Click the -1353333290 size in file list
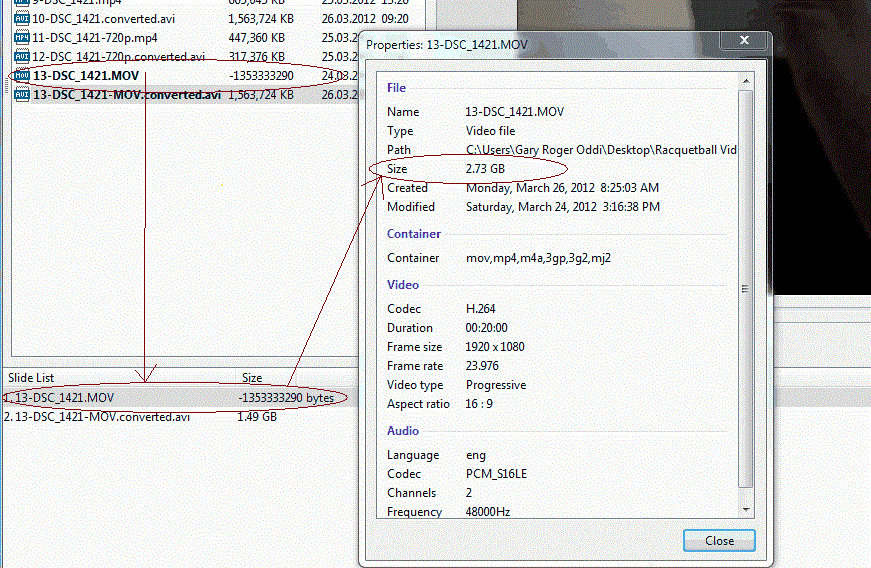The image size is (871, 568). click(261, 76)
